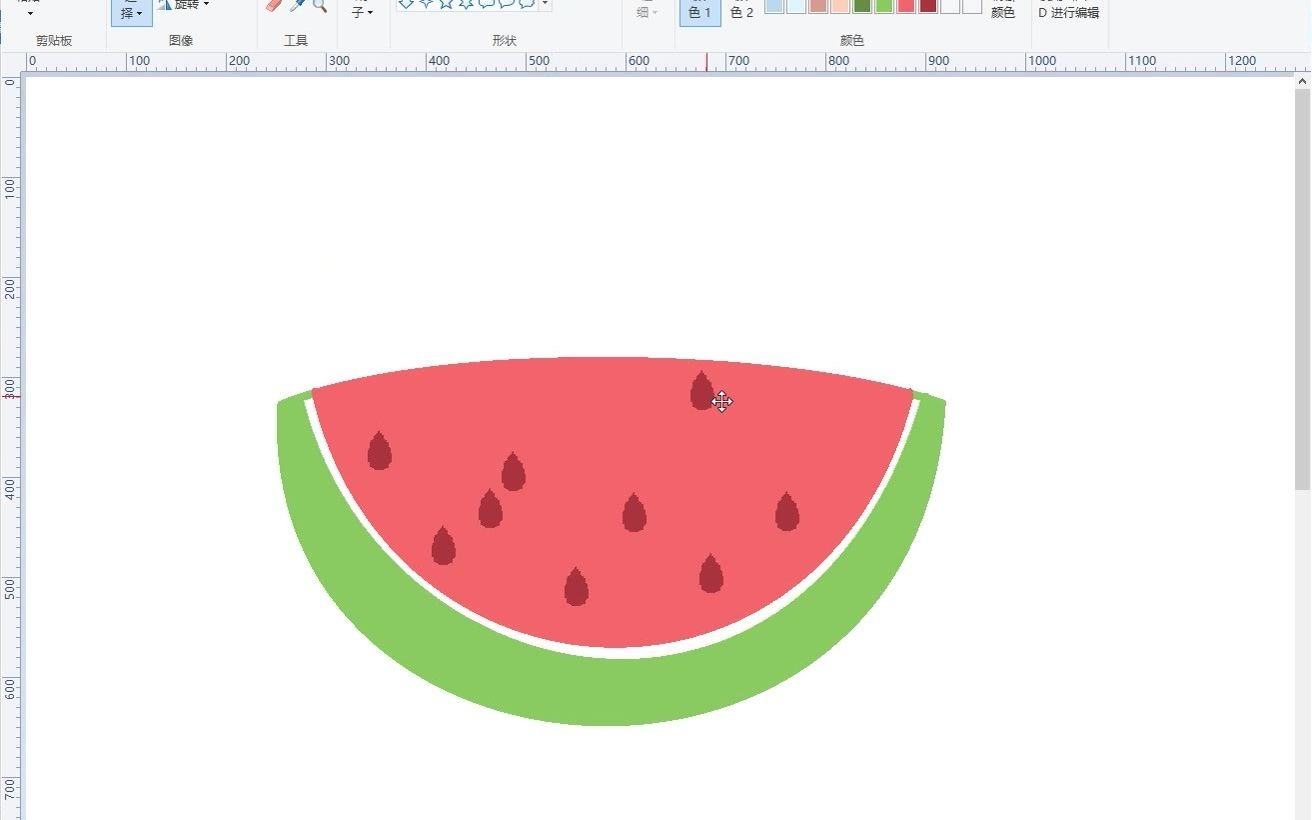Select the Color 2 button
This screenshot has height=820, width=1312.
741,12
